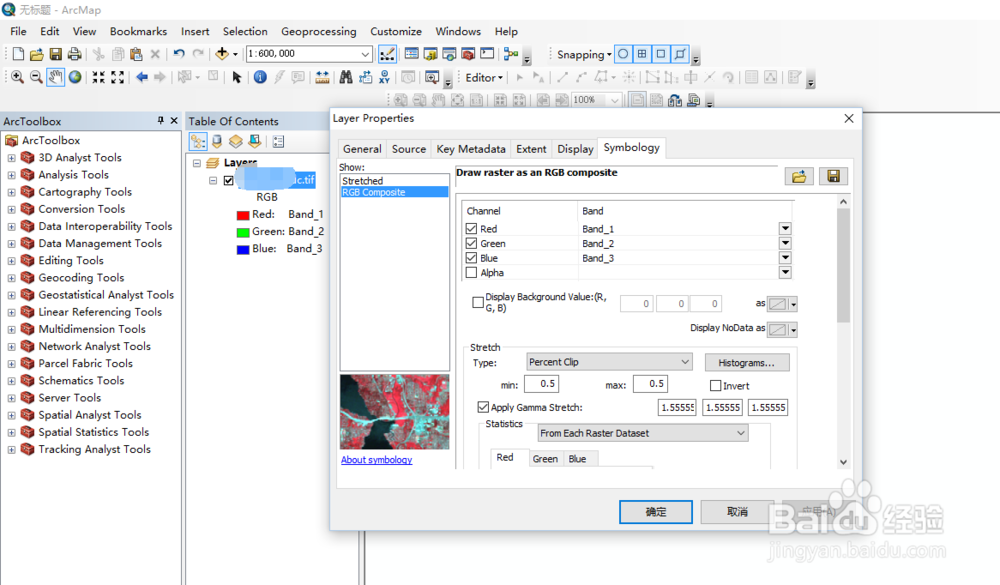Save the map using Save icon
This screenshot has width=1000, height=585.
(x=55, y=54)
